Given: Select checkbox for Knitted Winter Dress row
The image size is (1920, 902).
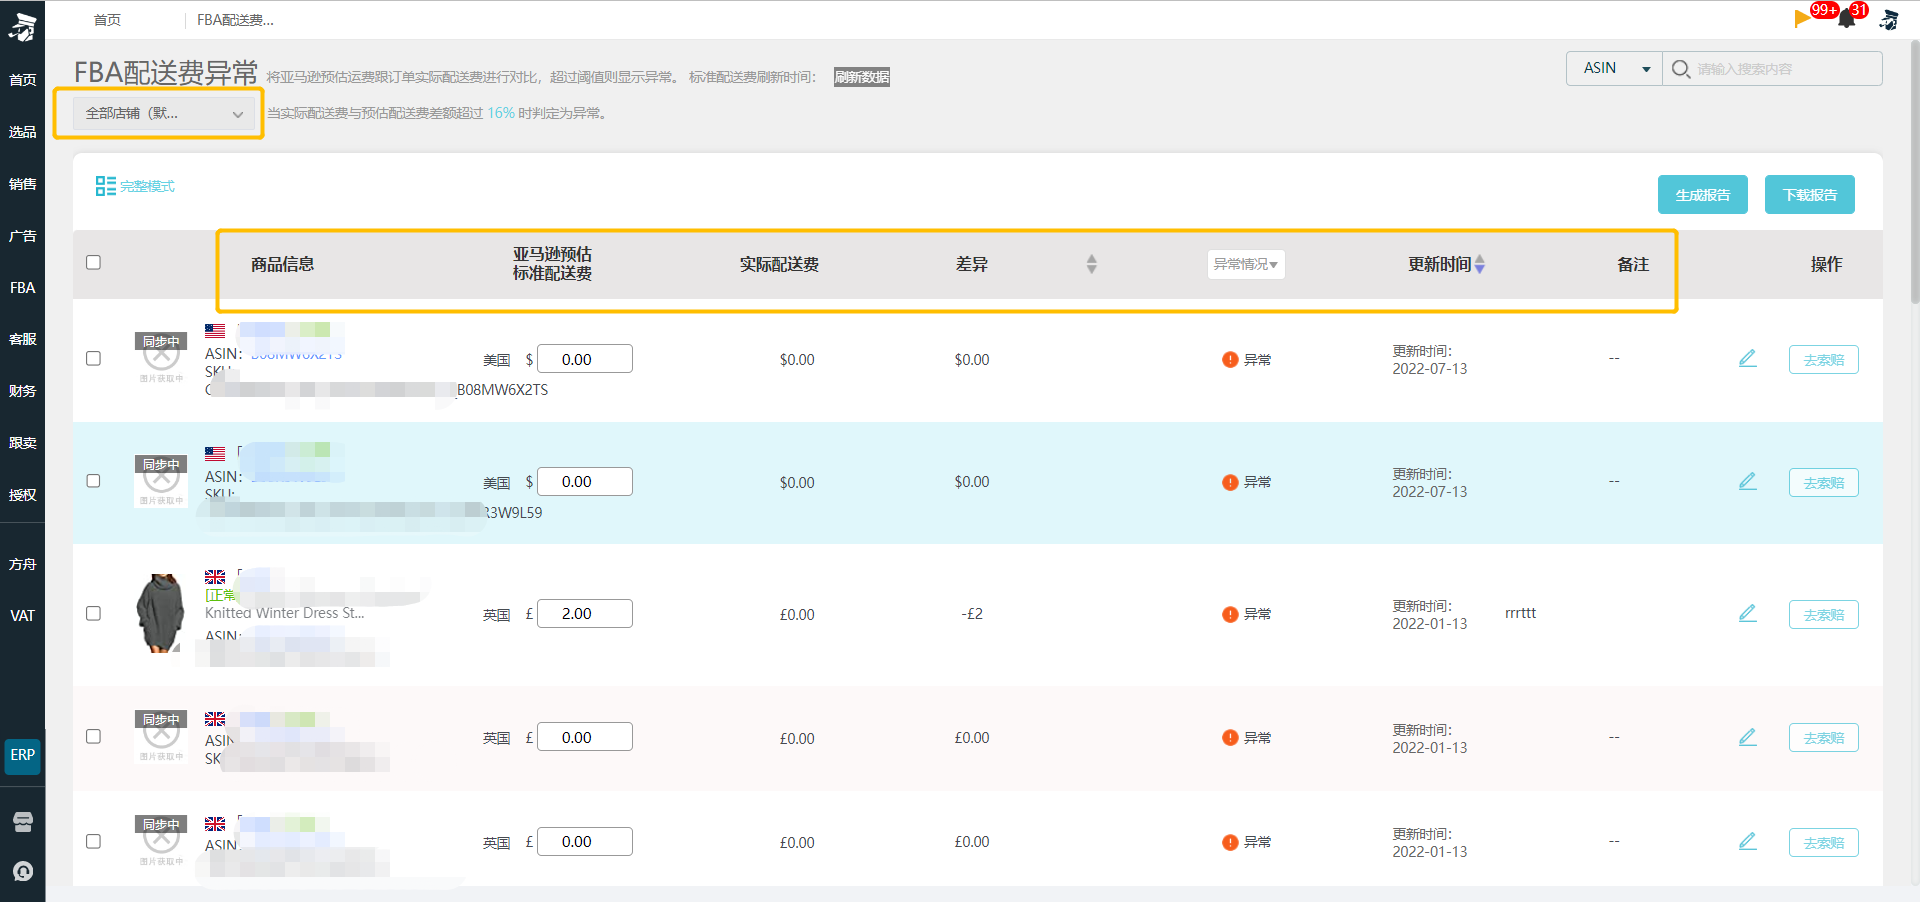Looking at the screenshot, I should (94, 613).
